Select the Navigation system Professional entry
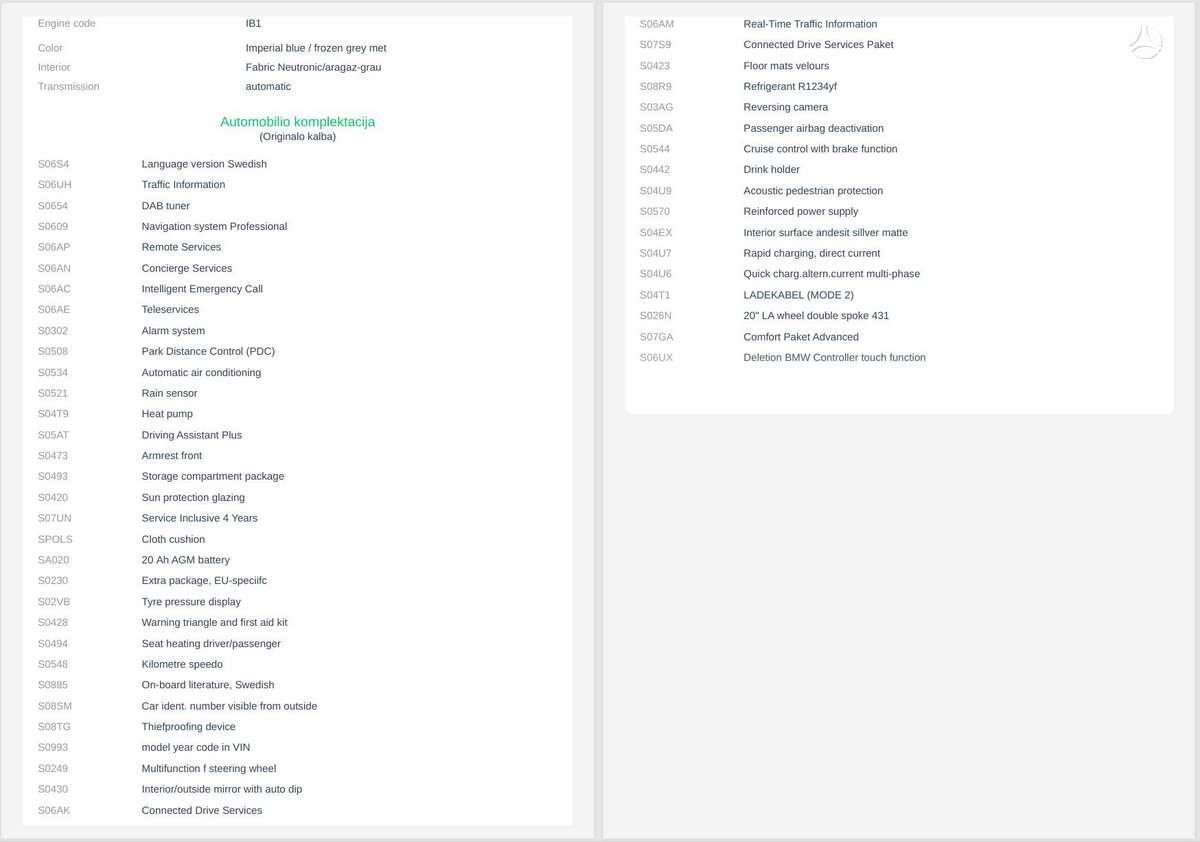 [x=214, y=227]
